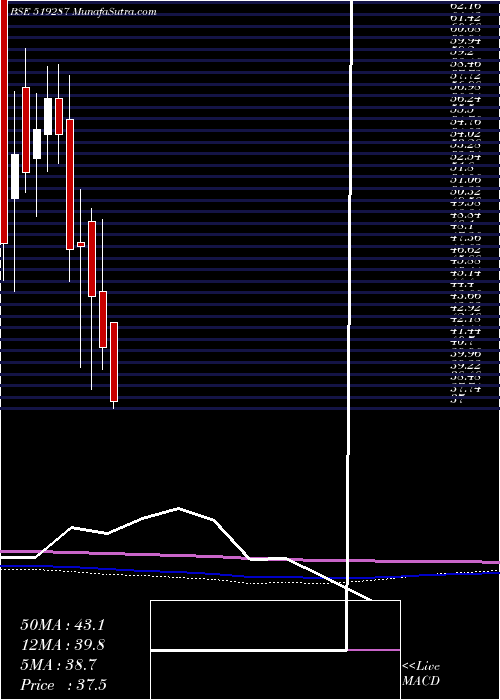This screenshot has width=500, height=700.
Task: Select the 'Price : 37.5' readout
Action: 63,685
